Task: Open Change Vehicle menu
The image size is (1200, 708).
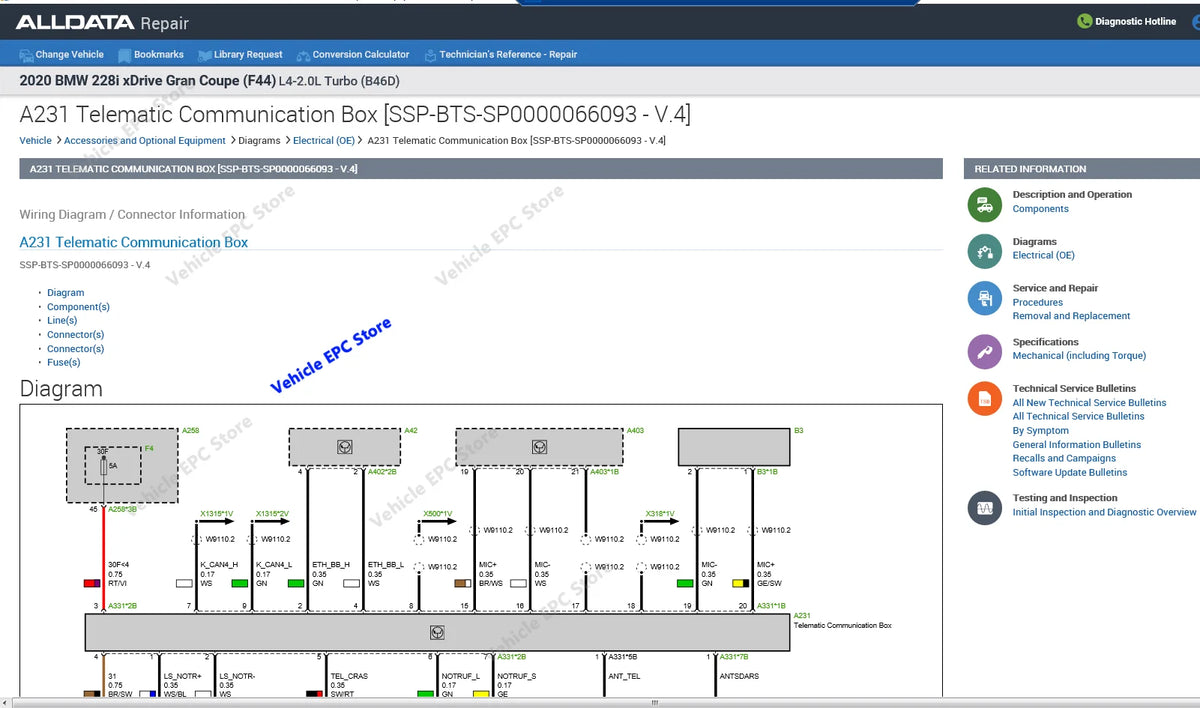Action: (69, 55)
